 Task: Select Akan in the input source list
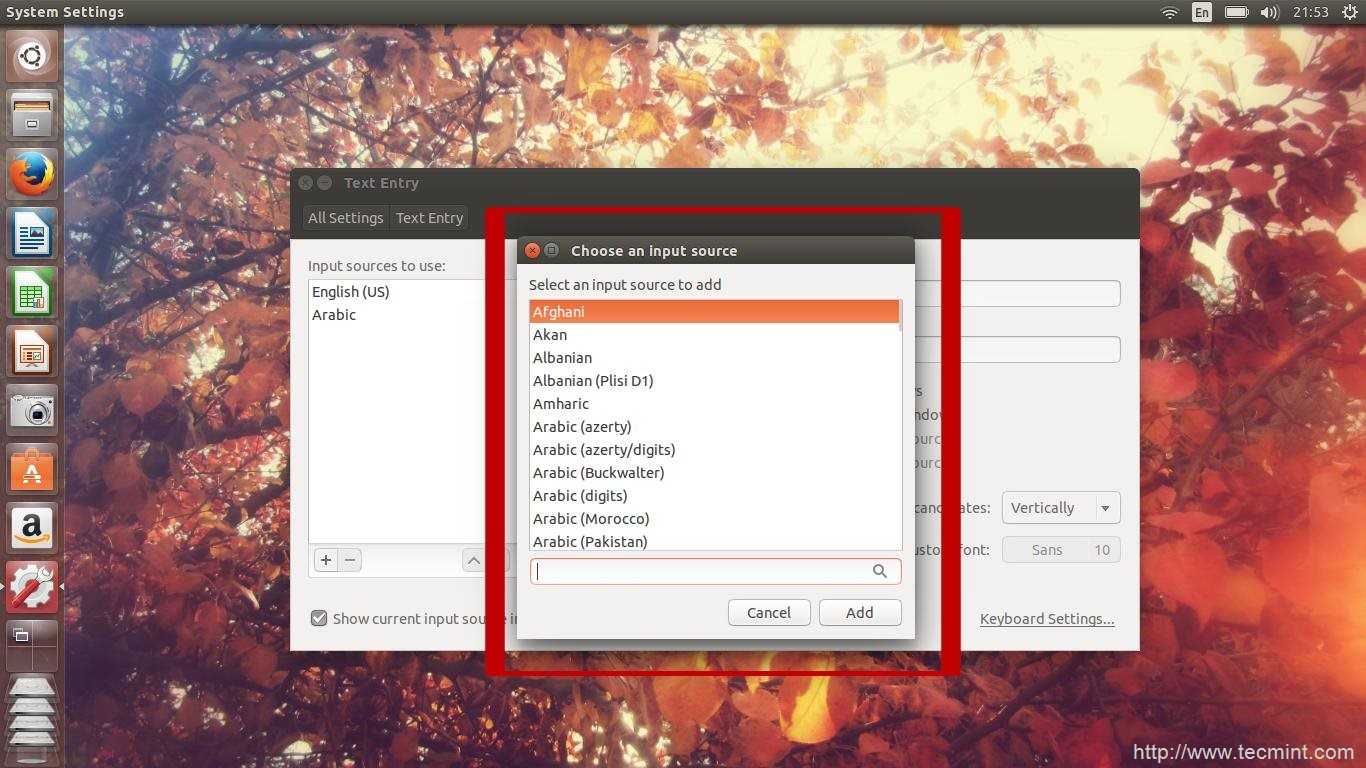point(714,335)
